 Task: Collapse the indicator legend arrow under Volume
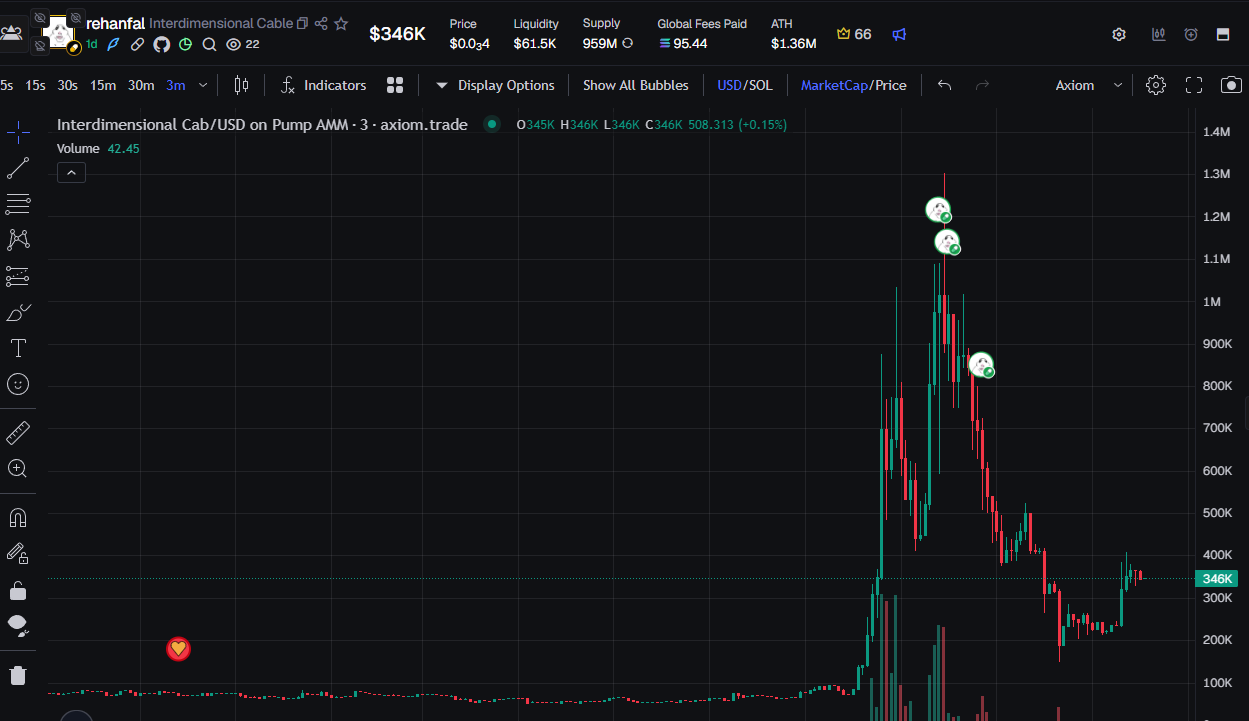click(x=71, y=173)
